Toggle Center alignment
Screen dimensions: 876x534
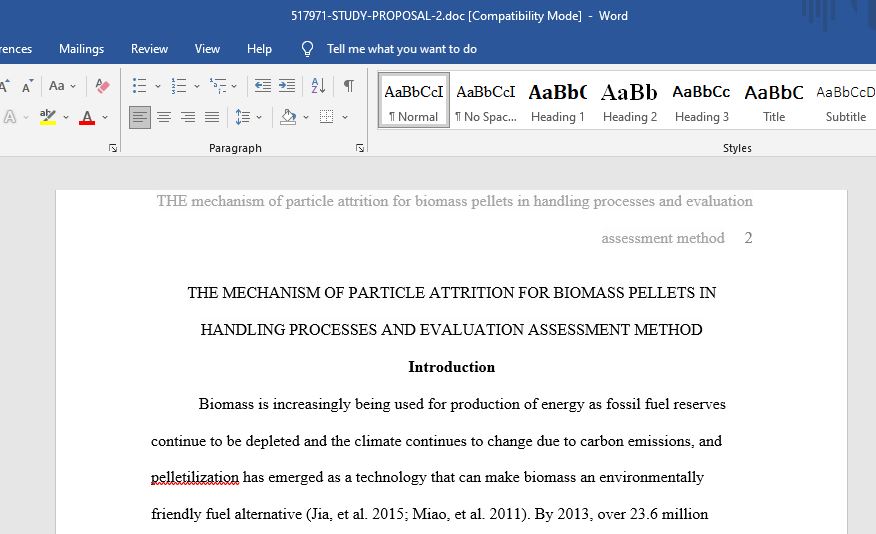(164, 117)
